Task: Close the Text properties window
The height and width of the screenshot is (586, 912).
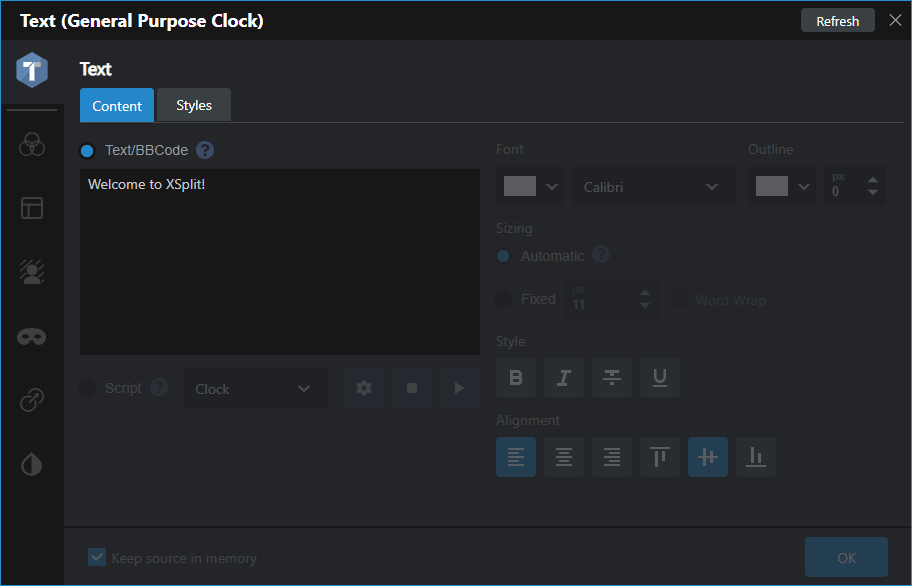Action: (x=895, y=20)
